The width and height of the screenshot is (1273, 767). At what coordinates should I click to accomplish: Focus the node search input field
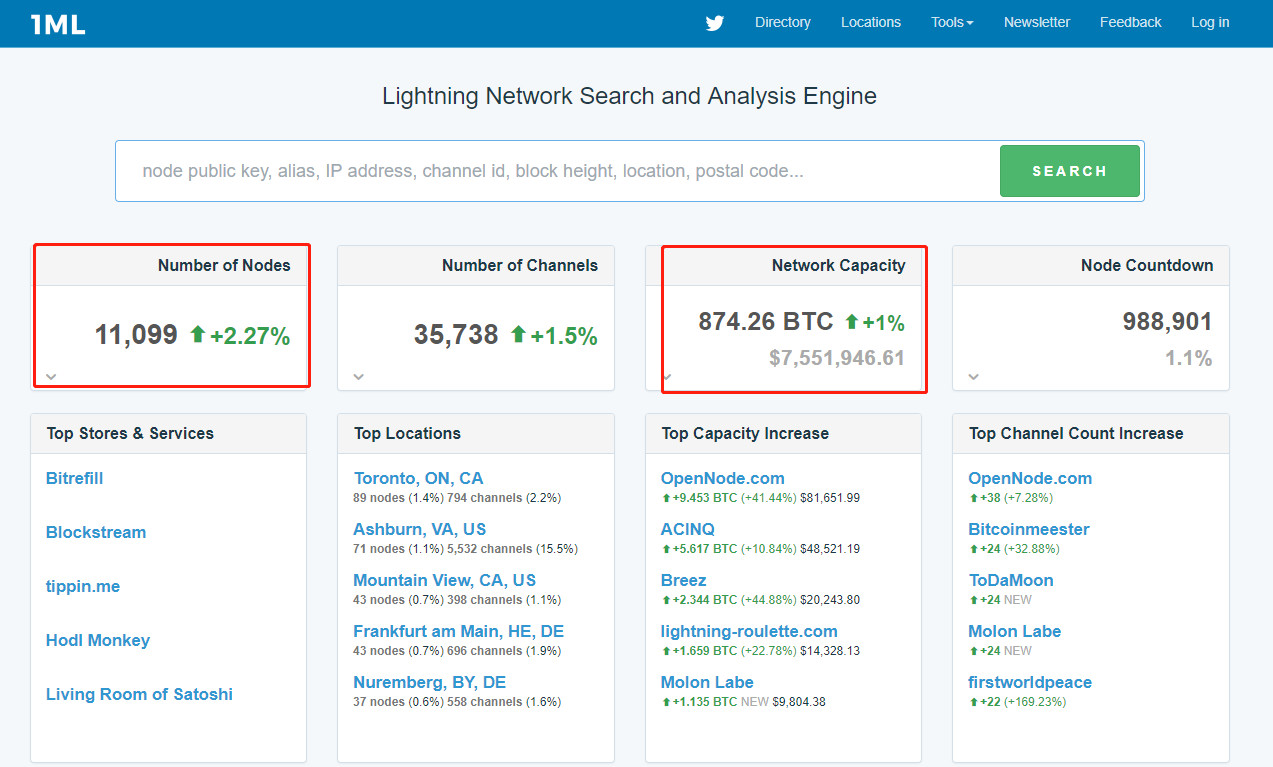[558, 171]
